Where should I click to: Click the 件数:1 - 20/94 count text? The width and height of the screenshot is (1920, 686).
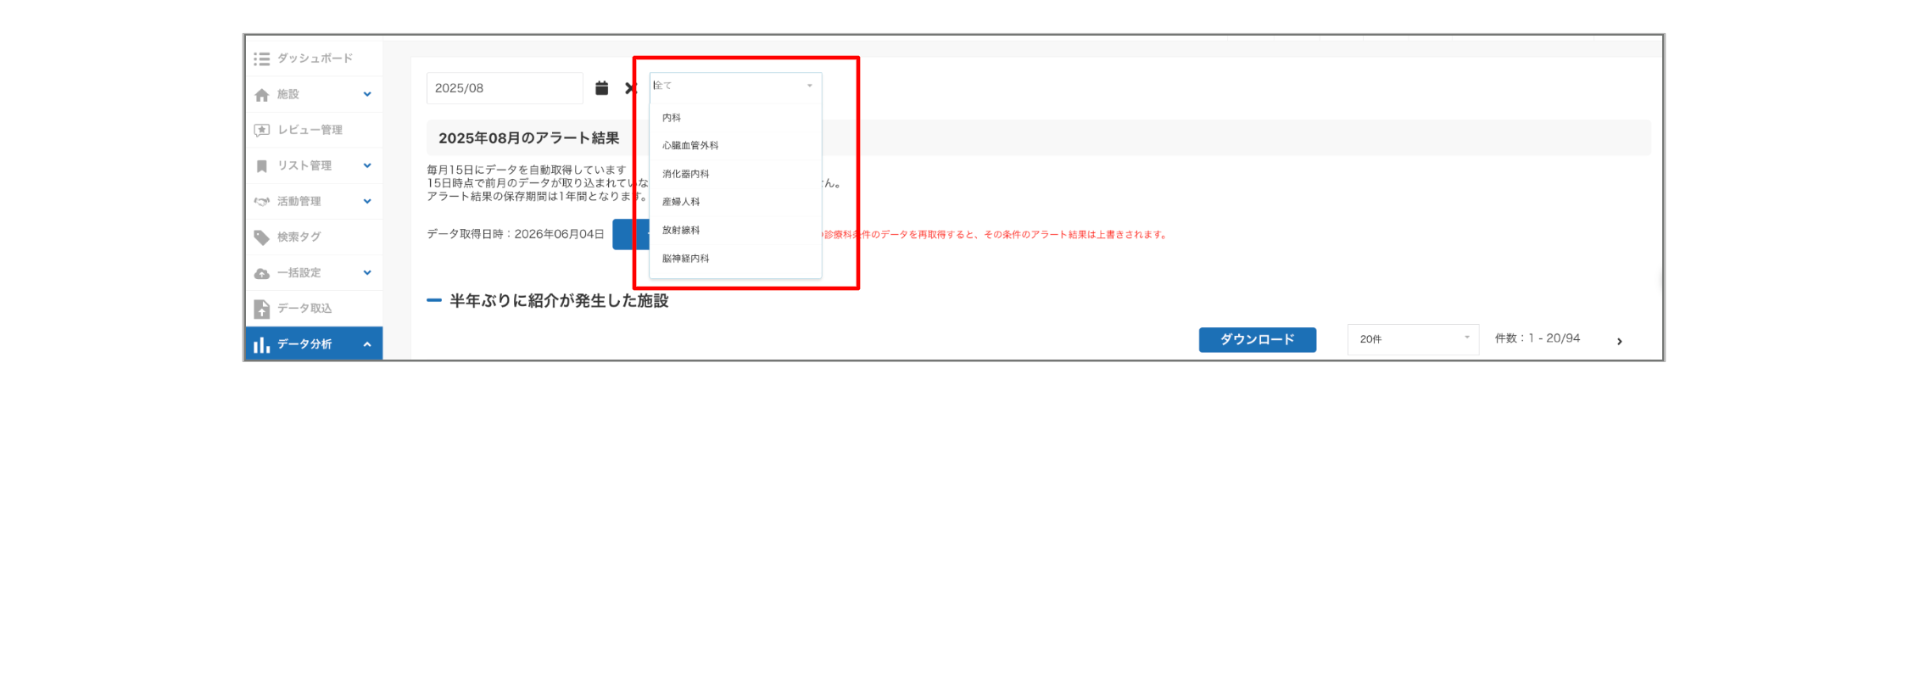pos(1537,339)
